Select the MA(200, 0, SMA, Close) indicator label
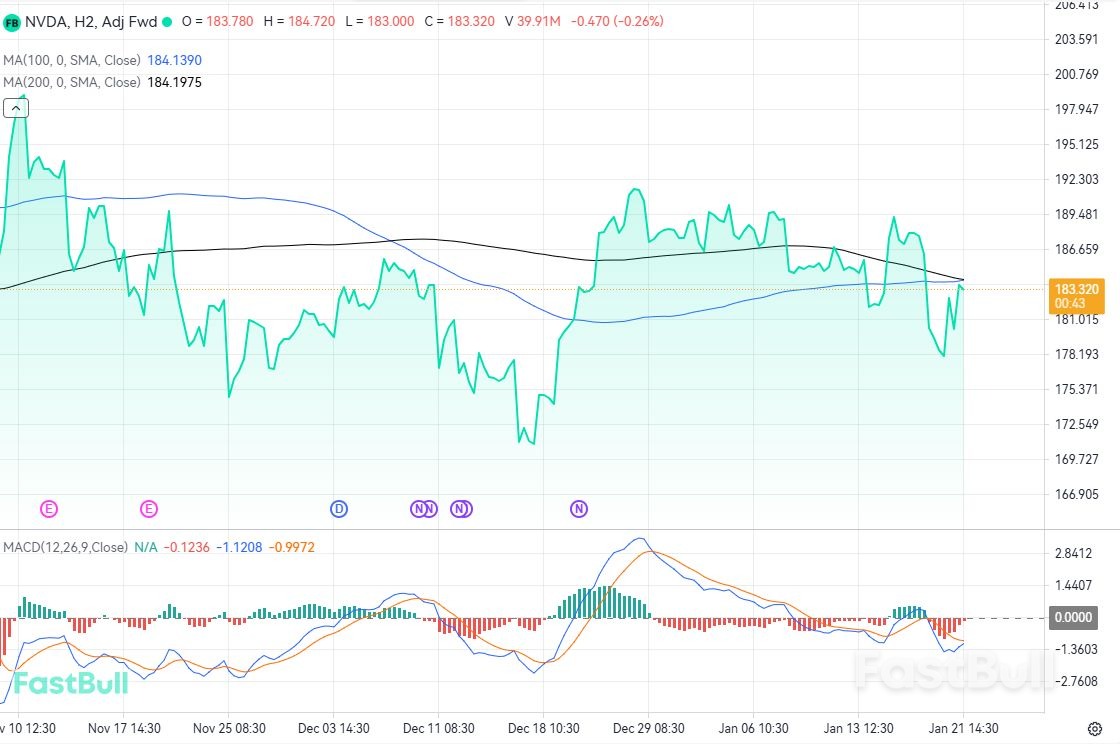 tap(72, 82)
